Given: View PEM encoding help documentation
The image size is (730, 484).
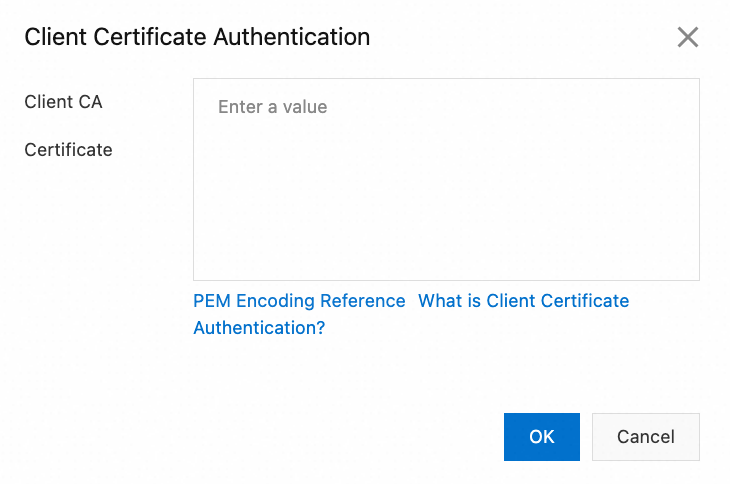Looking at the screenshot, I should click(x=299, y=301).
